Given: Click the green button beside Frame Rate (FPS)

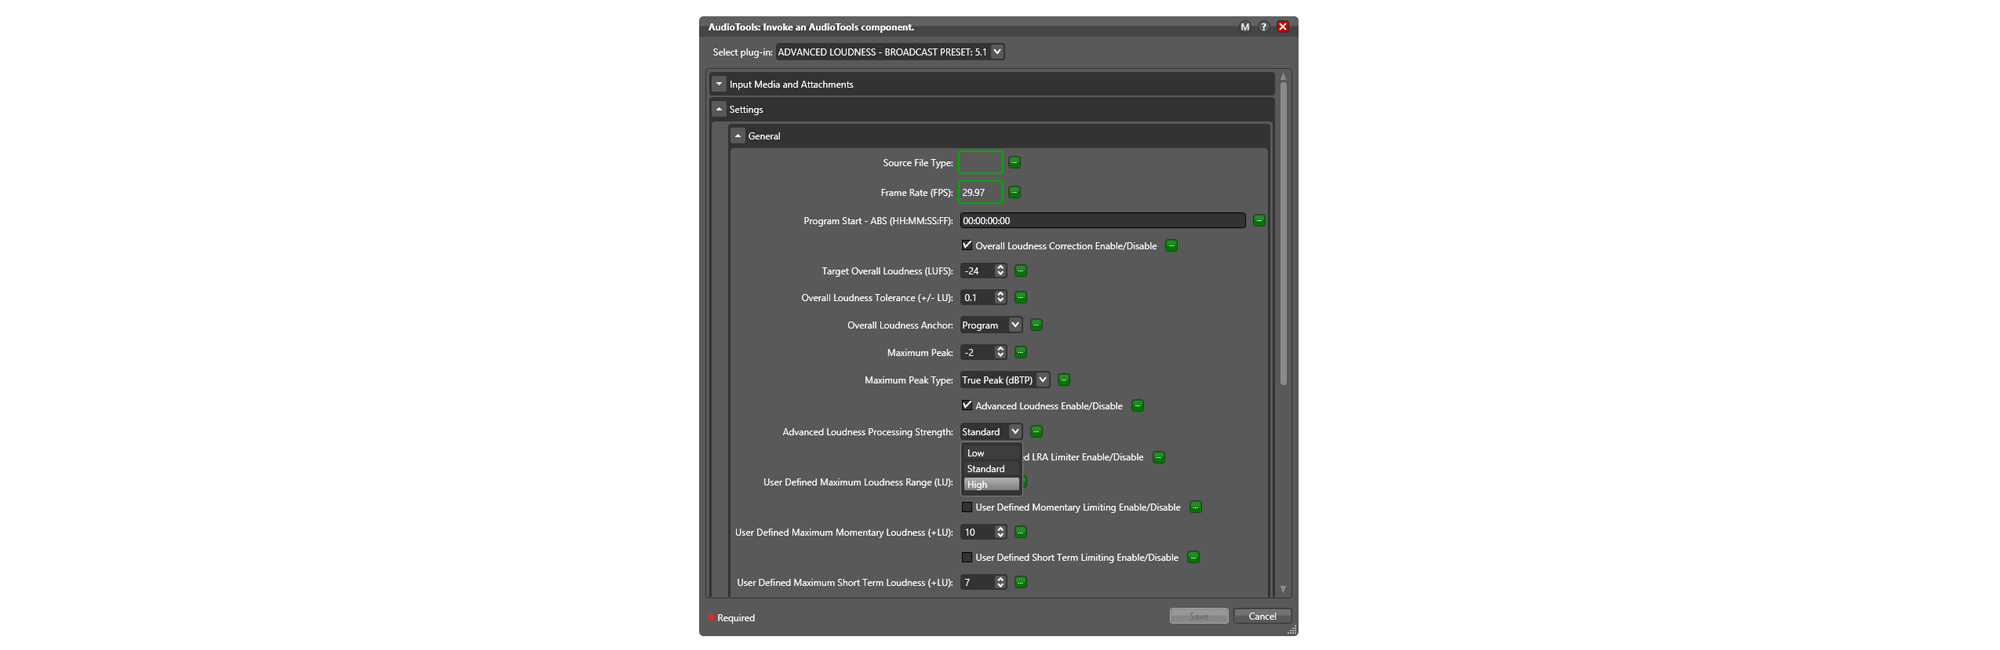Looking at the screenshot, I should point(1014,192).
